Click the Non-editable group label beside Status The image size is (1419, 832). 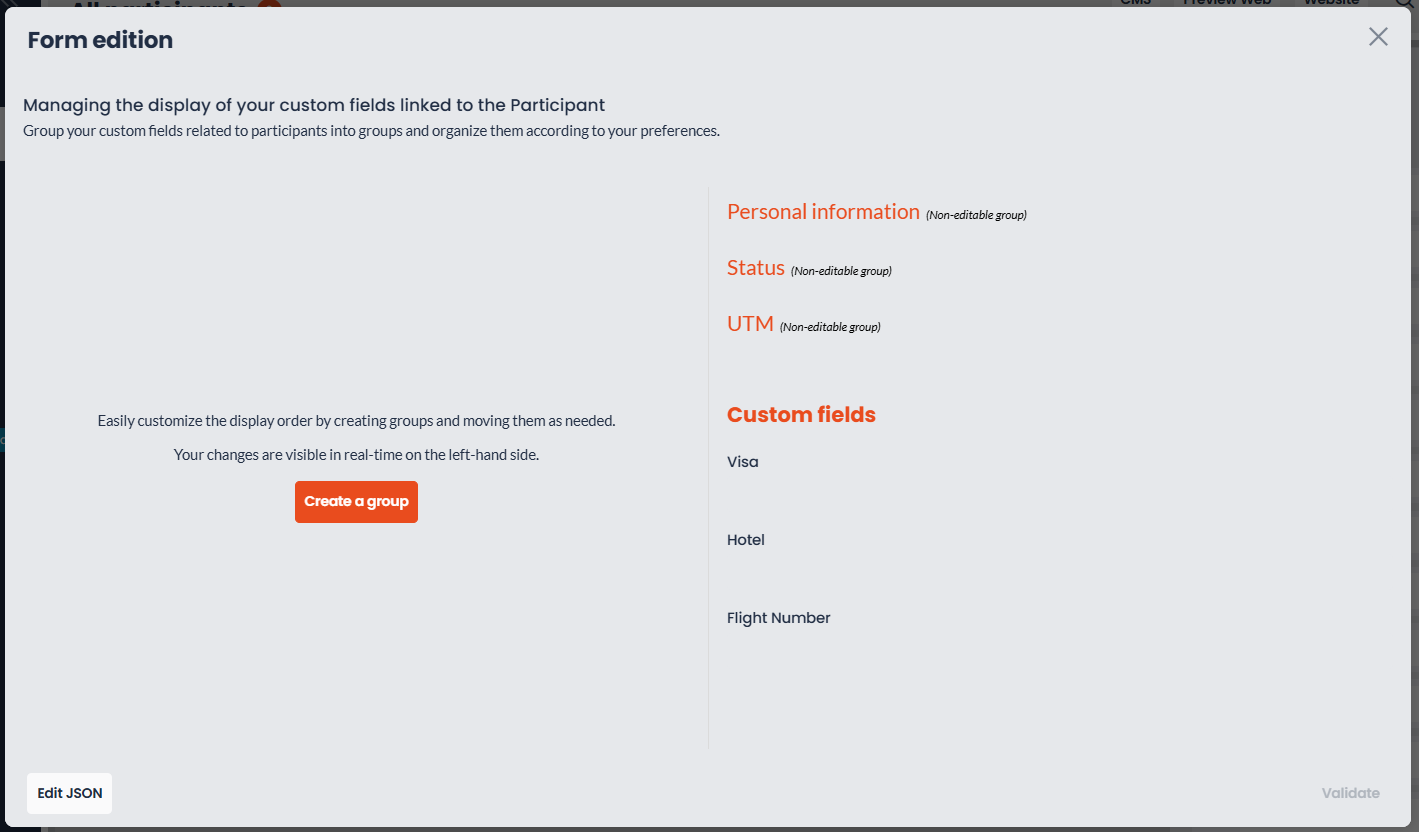(841, 271)
